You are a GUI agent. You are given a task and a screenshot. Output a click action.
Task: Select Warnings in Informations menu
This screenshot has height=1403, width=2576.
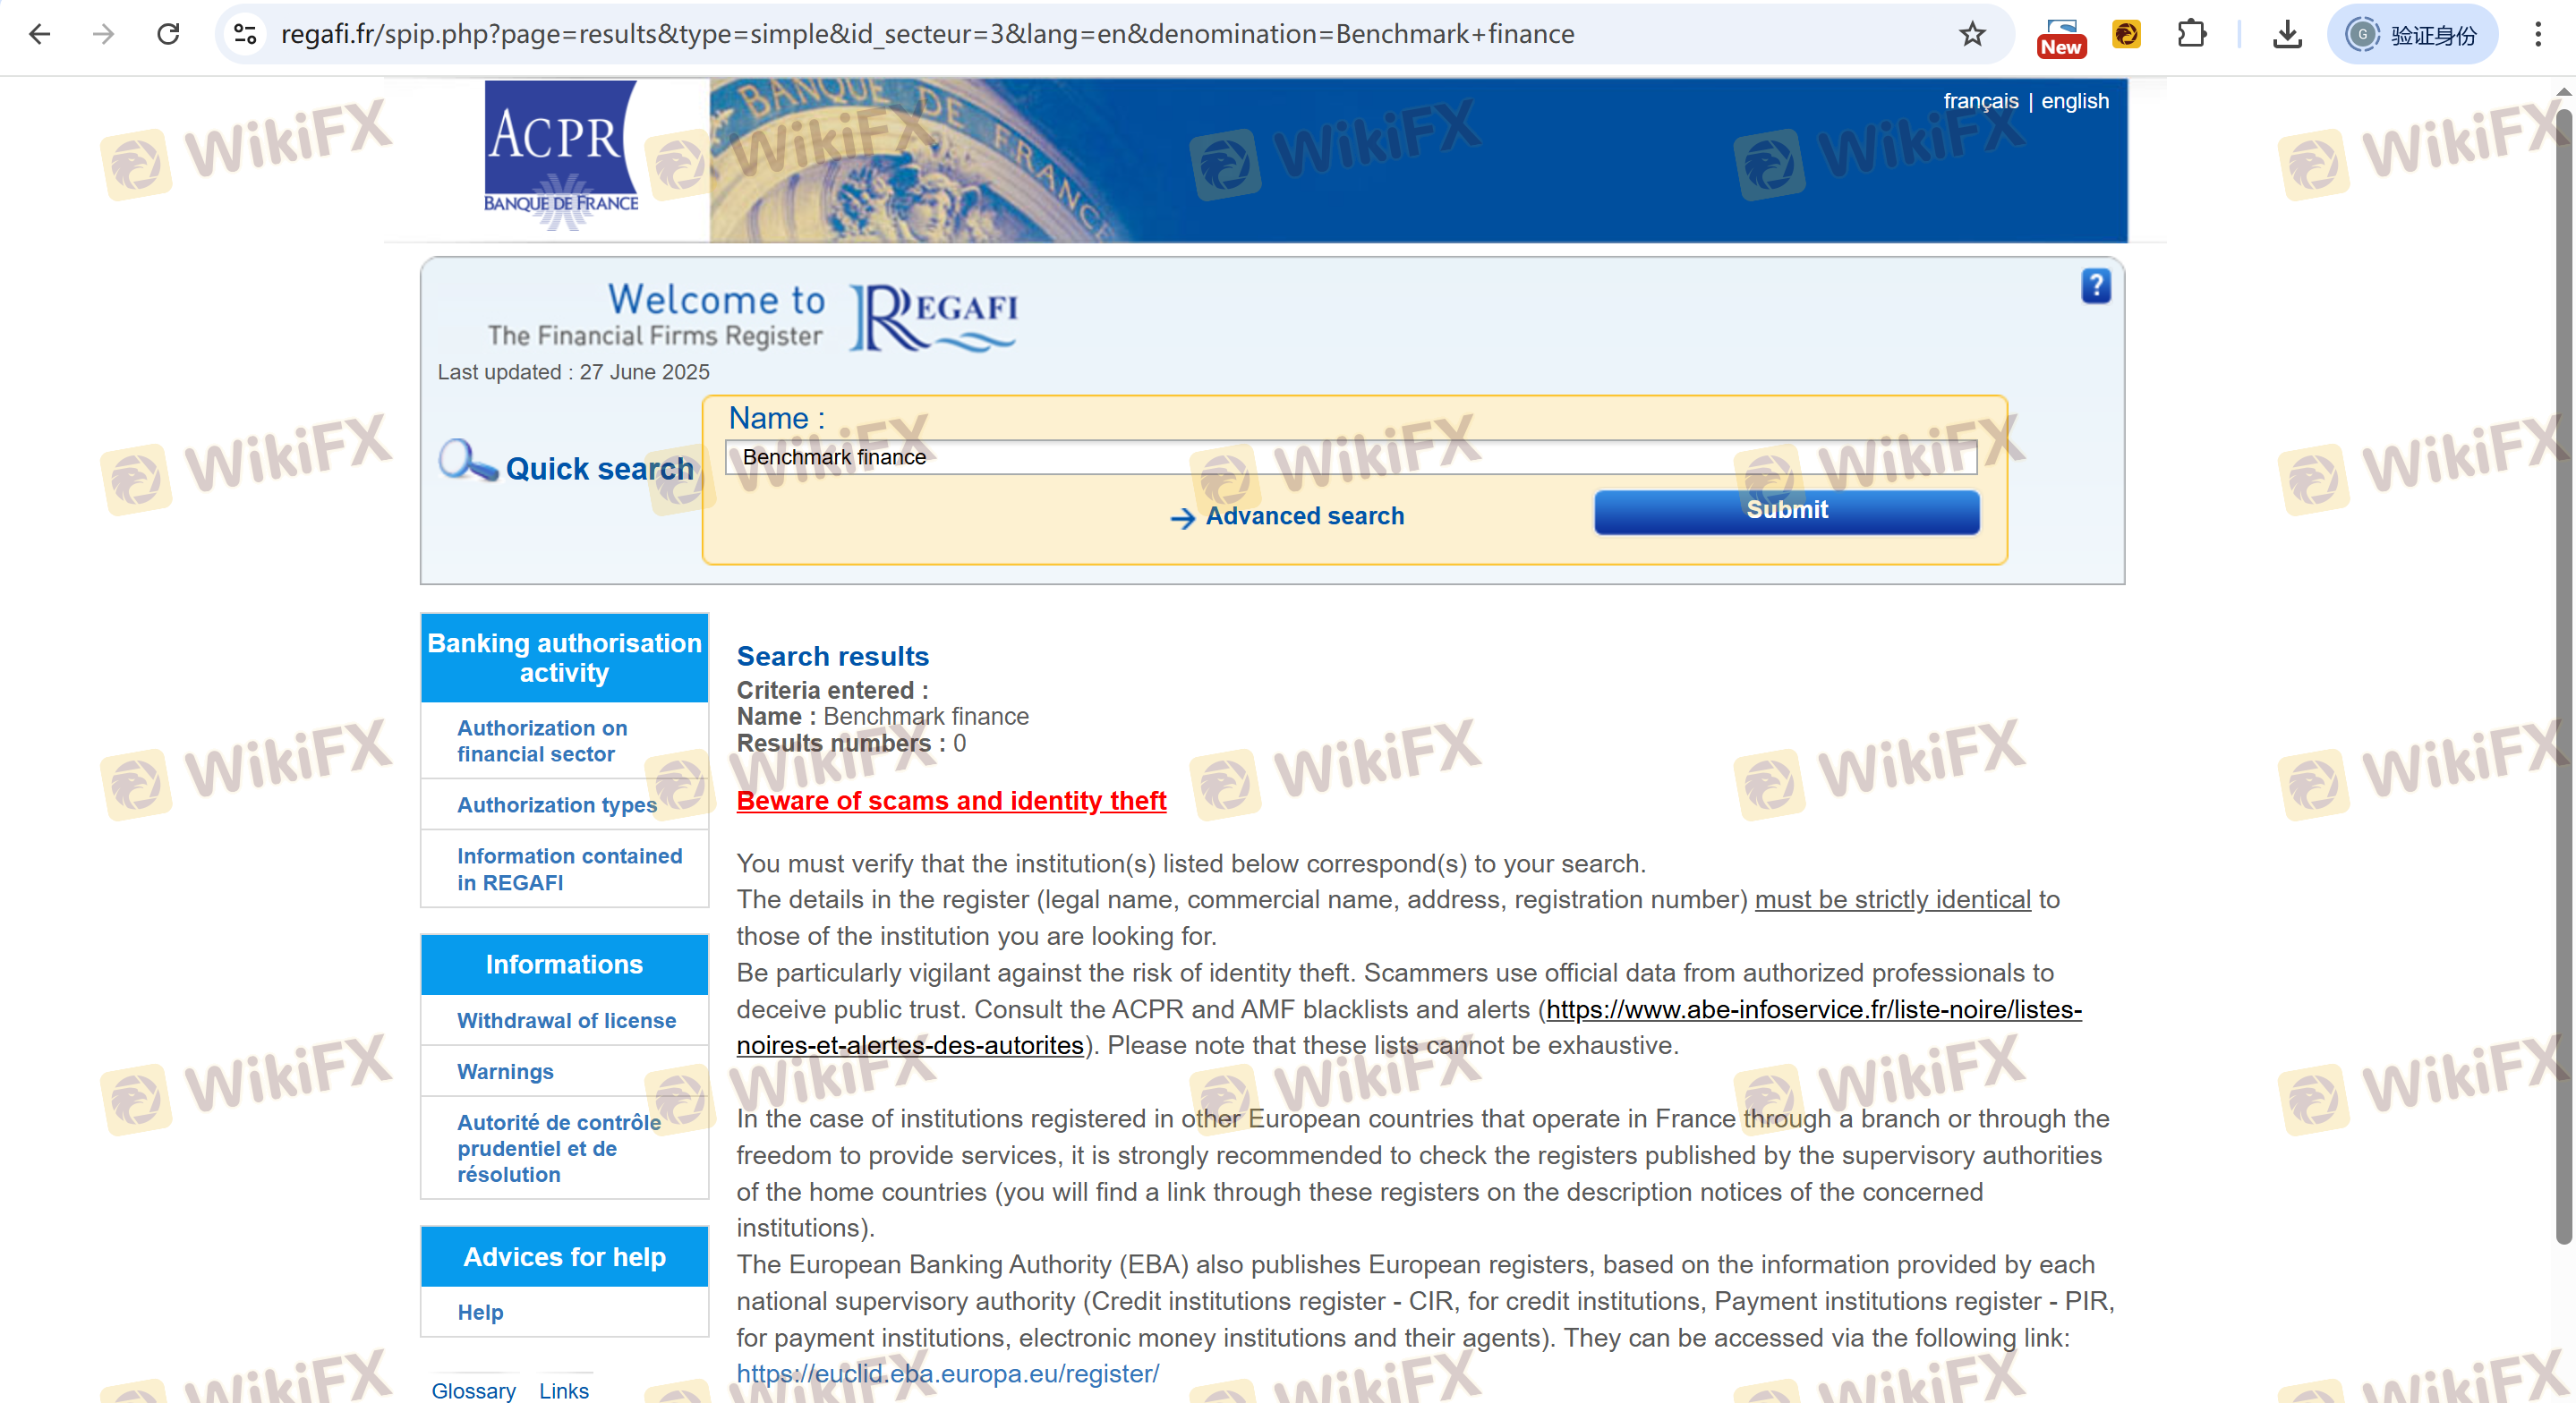(505, 1071)
